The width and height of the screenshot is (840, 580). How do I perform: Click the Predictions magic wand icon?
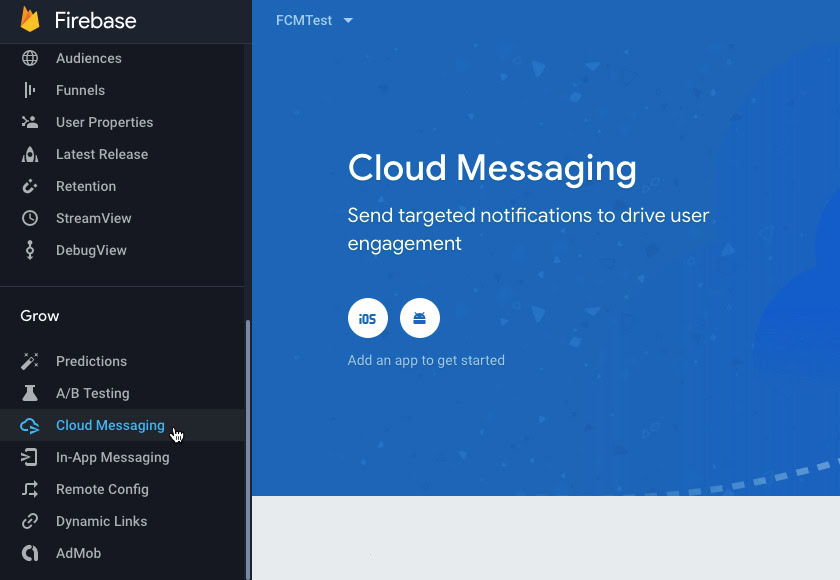point(30,361)
